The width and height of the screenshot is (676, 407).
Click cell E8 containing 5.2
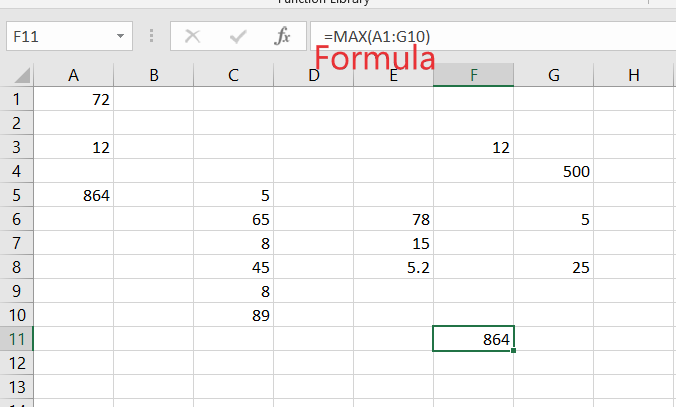point(394,267)
